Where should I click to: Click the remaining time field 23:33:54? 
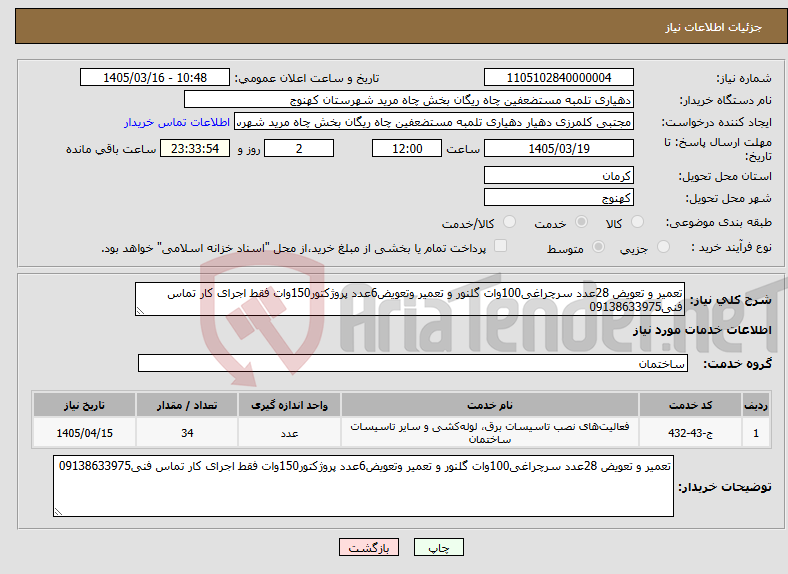(195, 148)
